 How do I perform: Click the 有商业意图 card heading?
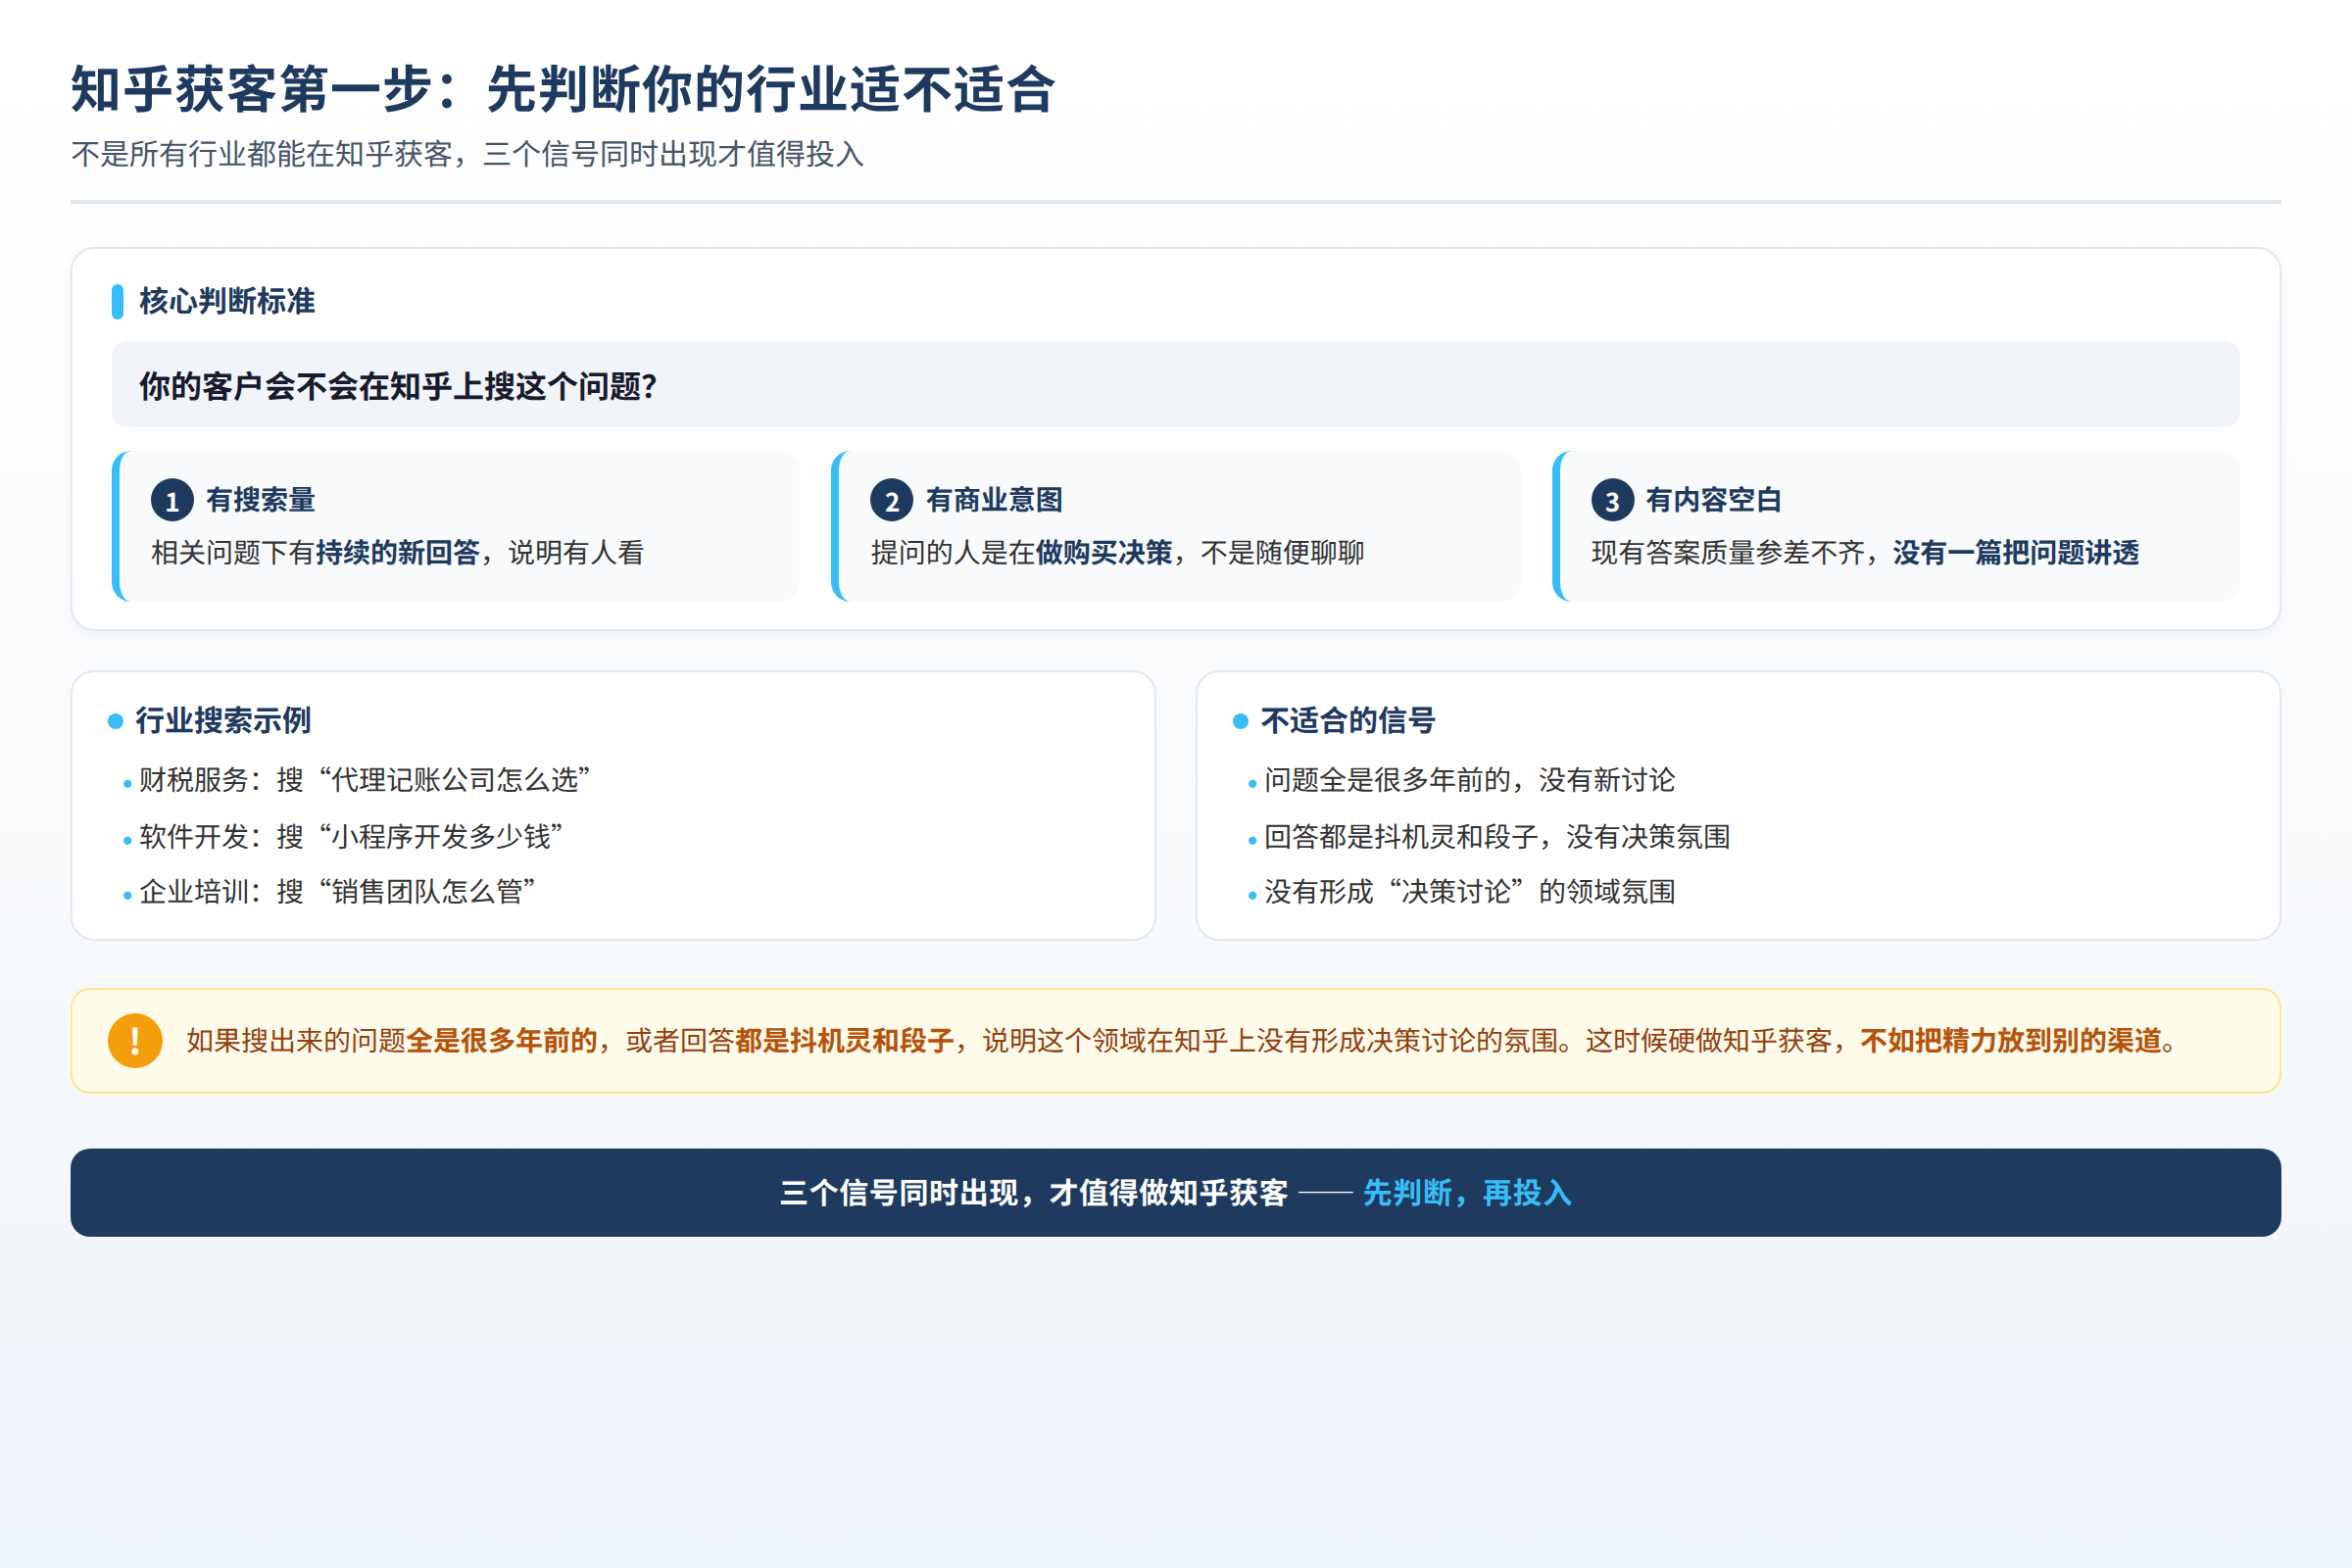[994, 500]
